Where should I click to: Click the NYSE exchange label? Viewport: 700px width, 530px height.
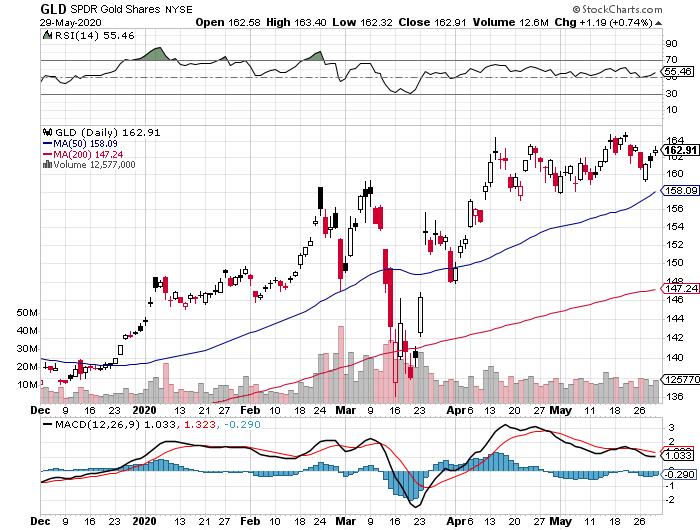click(179, 9)
